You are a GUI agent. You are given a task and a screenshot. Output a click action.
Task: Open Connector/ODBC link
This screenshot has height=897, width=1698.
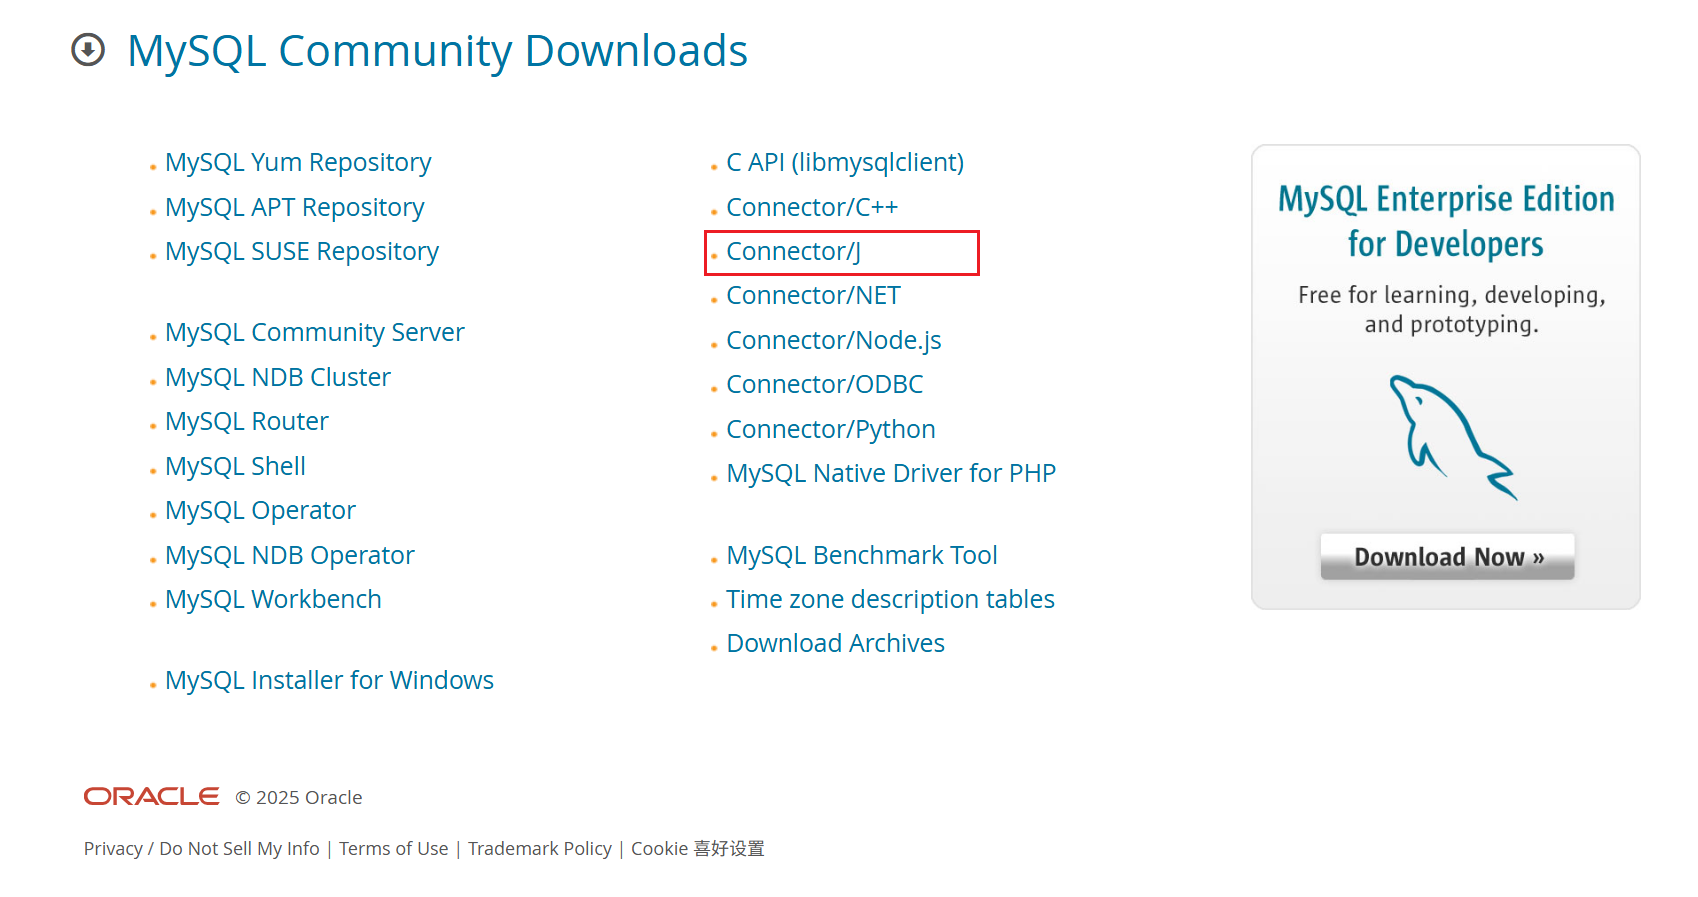click(825, 384)
